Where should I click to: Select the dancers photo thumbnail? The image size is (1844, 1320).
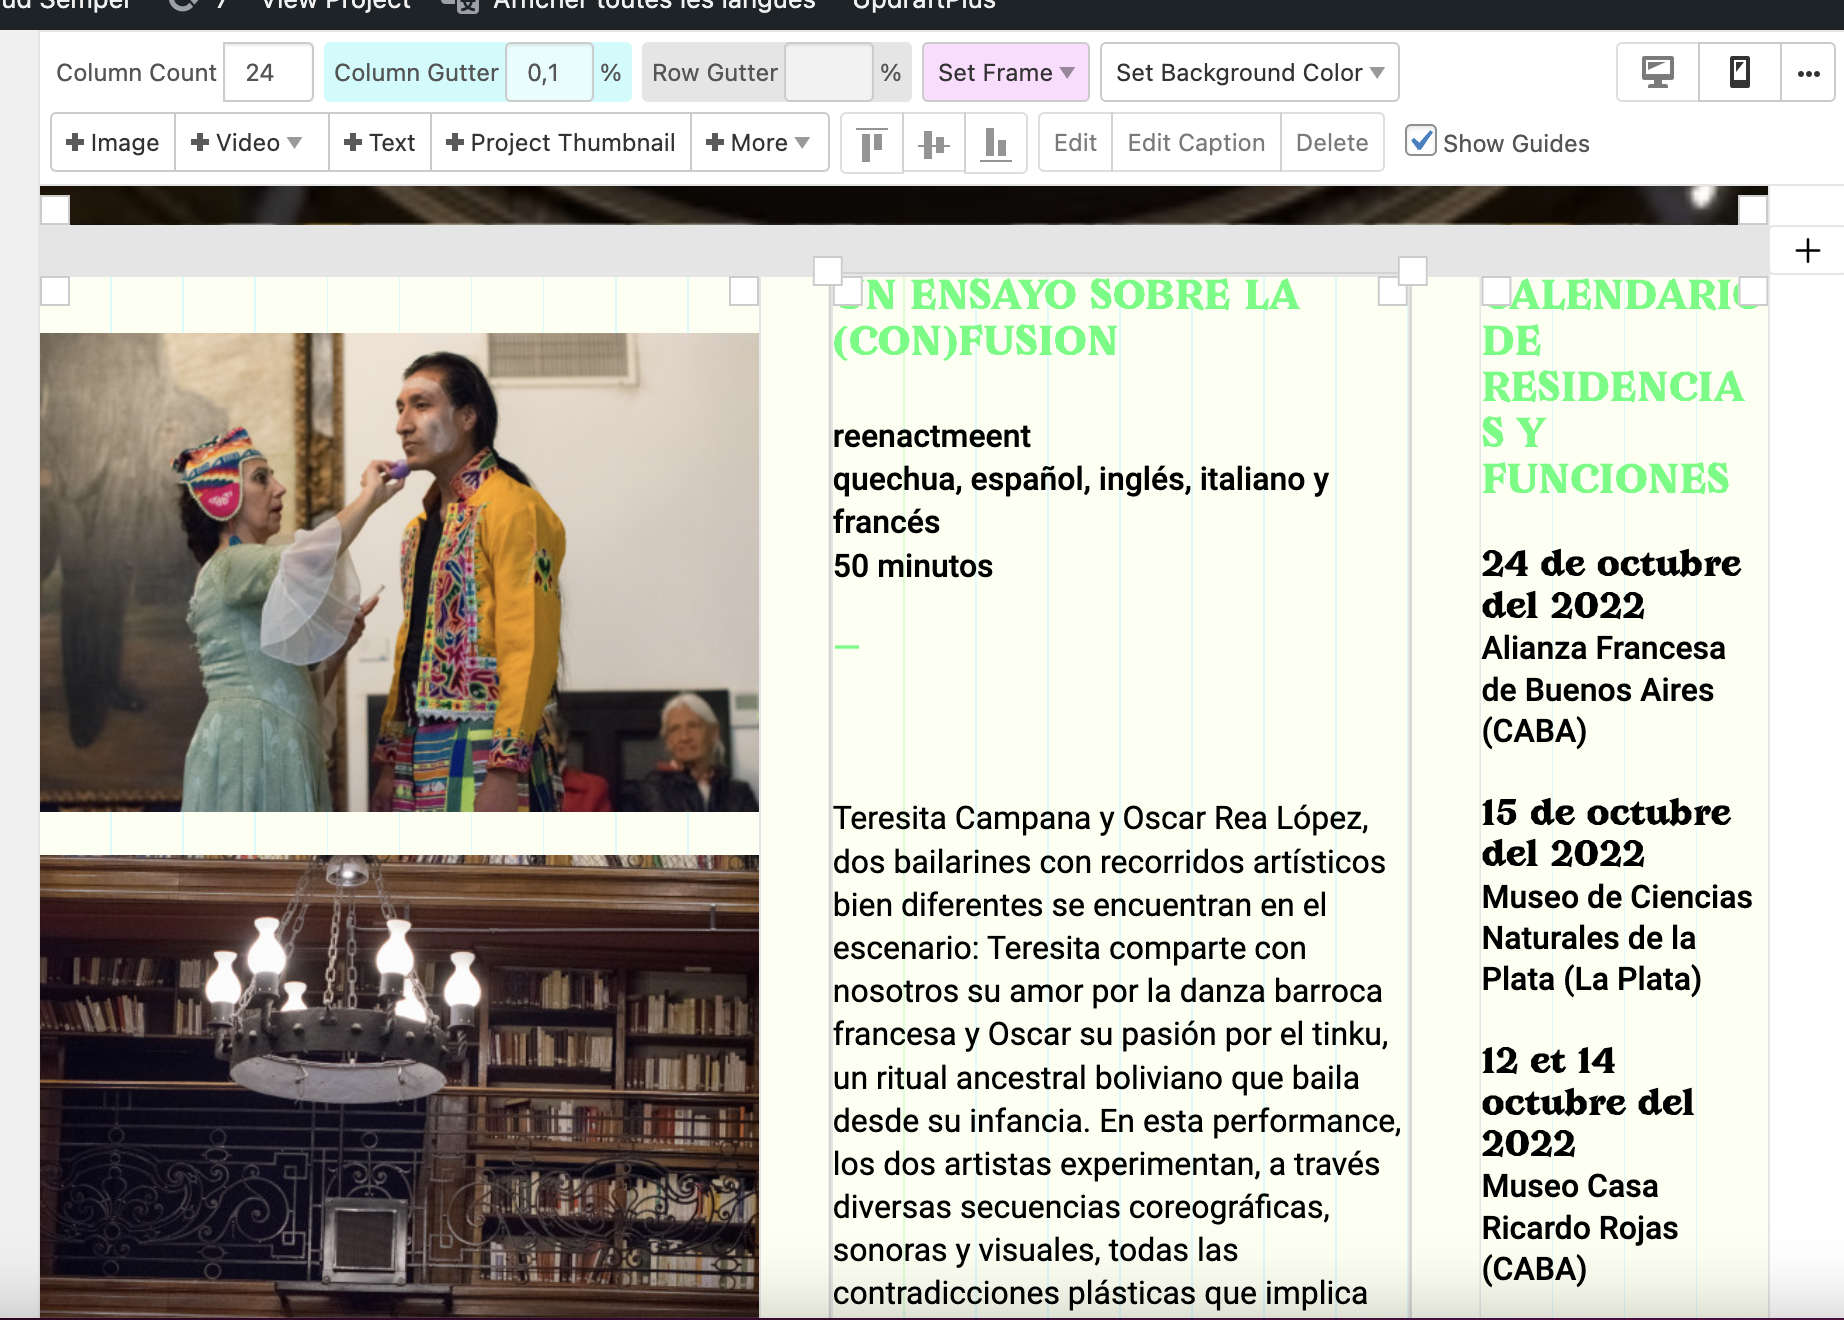[x=399, y=572]
